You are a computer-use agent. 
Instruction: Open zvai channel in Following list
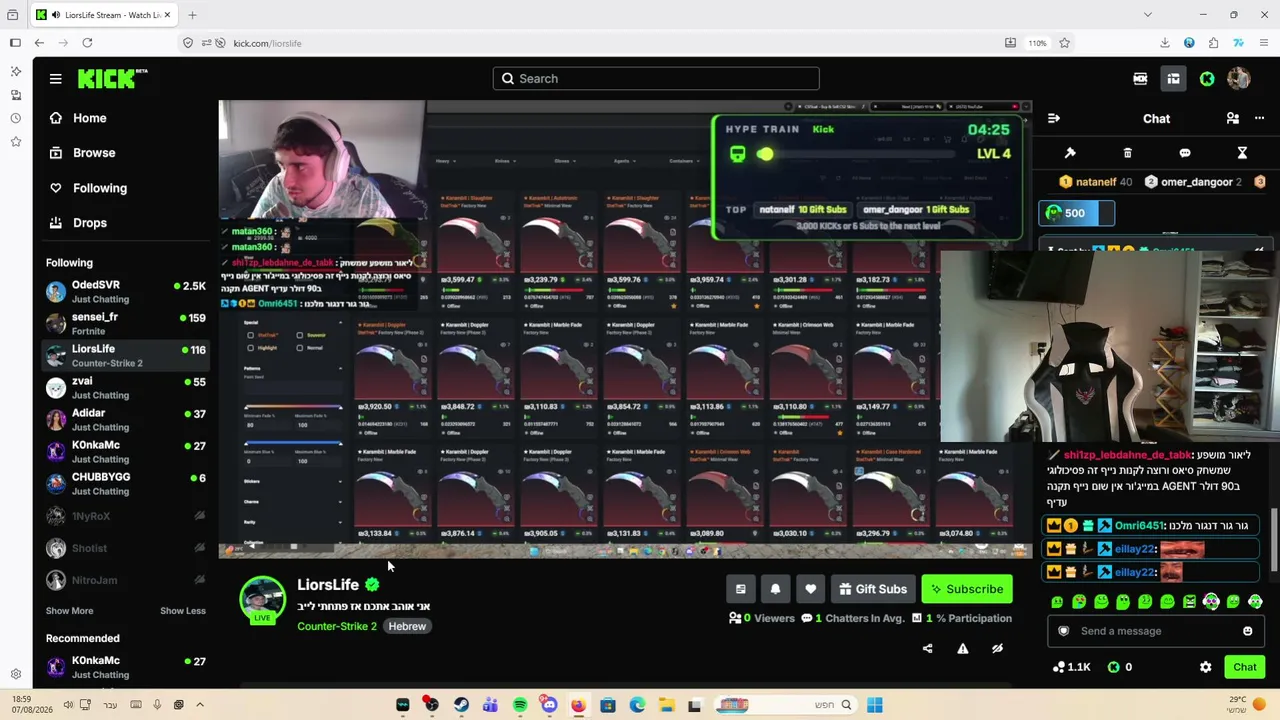[x=125, y=387]
